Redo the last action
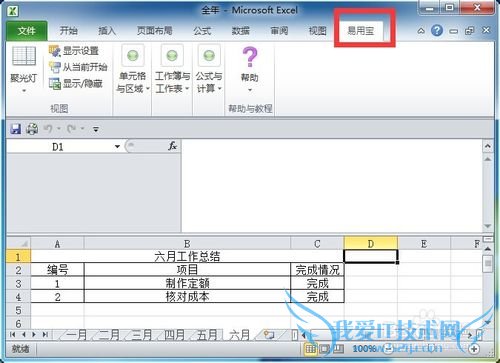 coord(71,129)
